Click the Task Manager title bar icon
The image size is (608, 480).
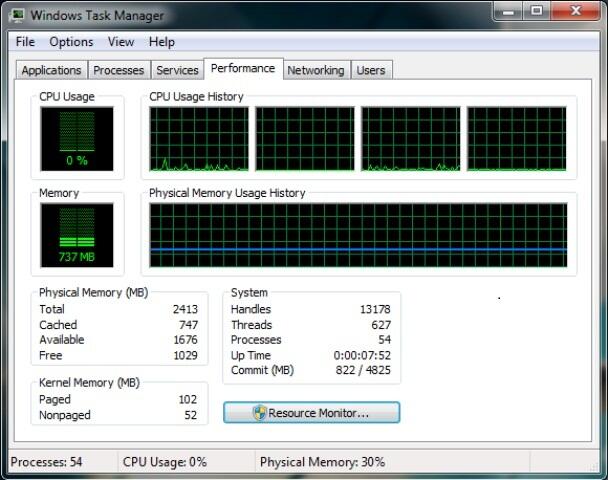pyautogui.click(x=17, y=15)
